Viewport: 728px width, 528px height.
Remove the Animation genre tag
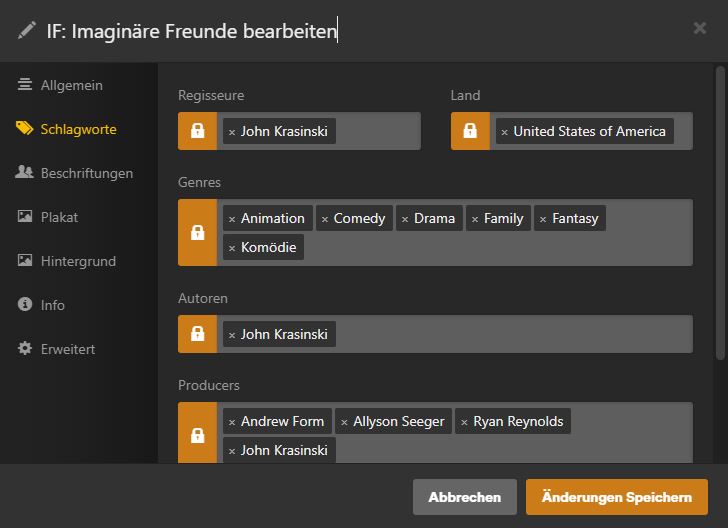pyautogui.click(x=232, y=219)
